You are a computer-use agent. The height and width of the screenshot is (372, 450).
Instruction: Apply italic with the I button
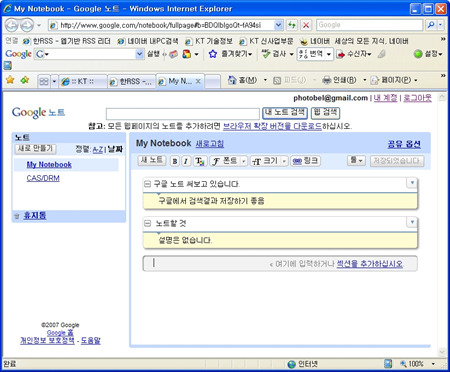pyautogui.click(x=186, y=161)
